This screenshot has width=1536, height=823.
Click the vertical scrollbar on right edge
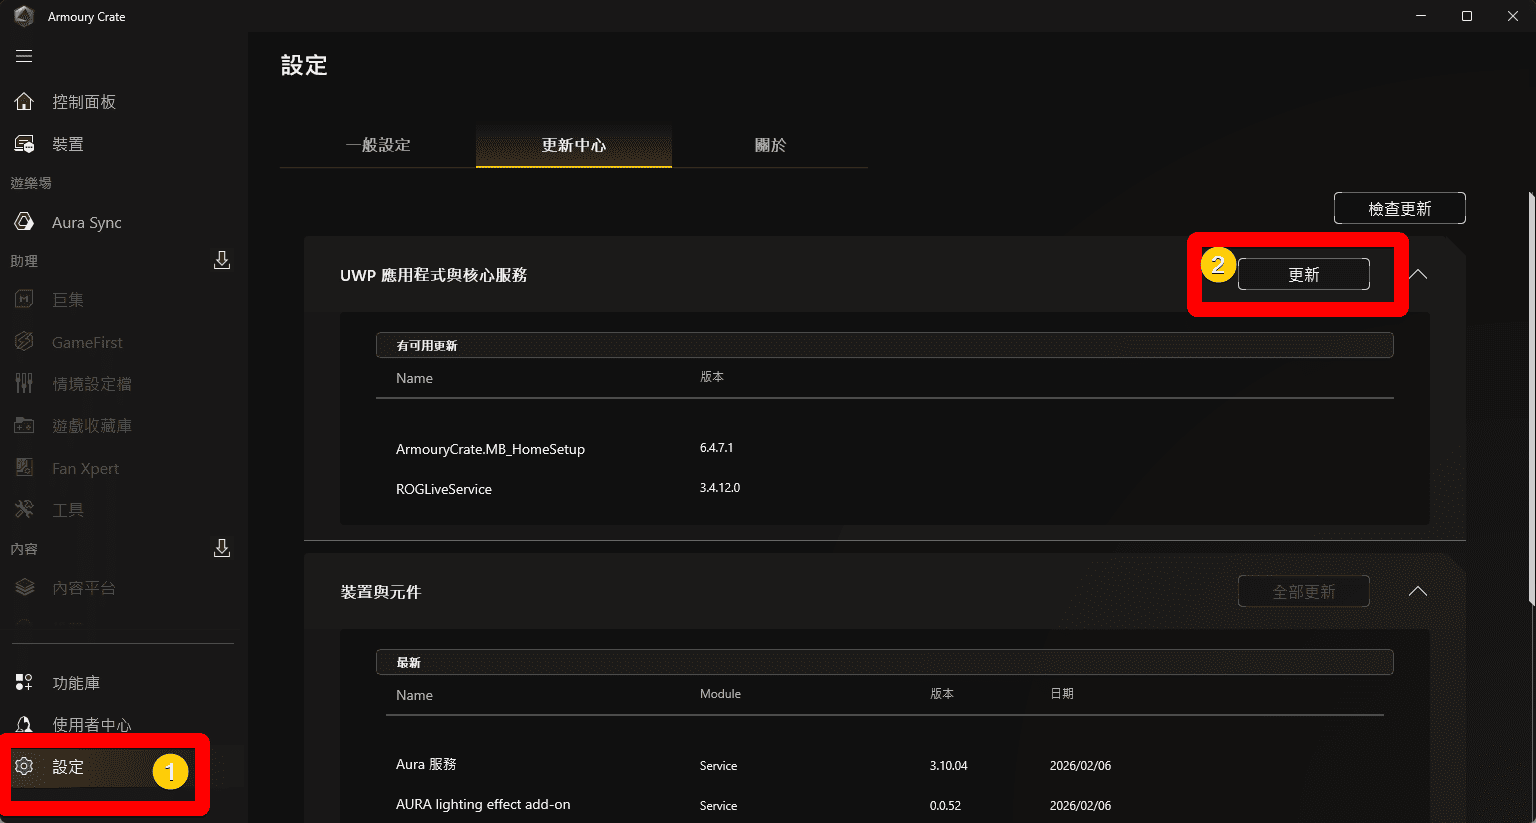tap(1530, 400)
